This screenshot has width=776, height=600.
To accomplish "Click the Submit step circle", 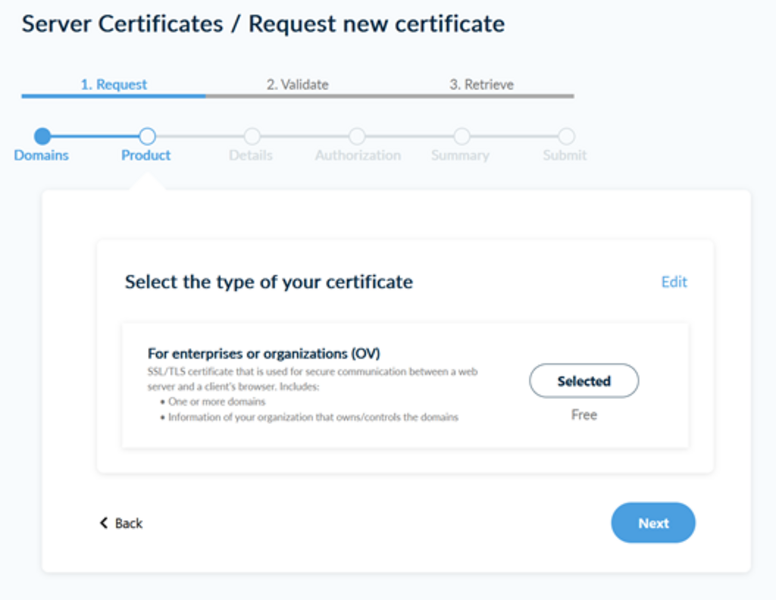I will click(x=566, y=136).
